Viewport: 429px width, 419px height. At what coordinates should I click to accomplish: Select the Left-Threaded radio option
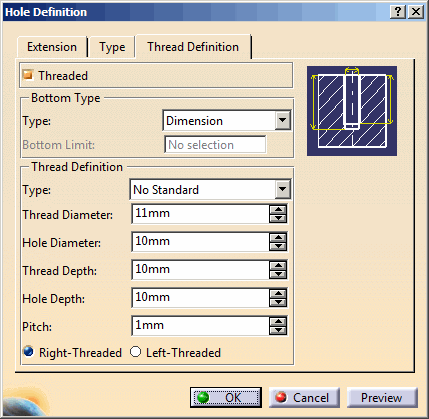pos(135,352)
